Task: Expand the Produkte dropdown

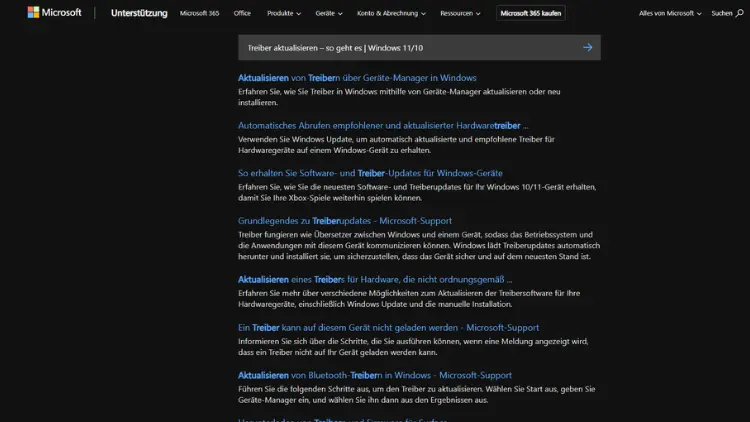Action: pyautogui.click(x=284, y=13)
